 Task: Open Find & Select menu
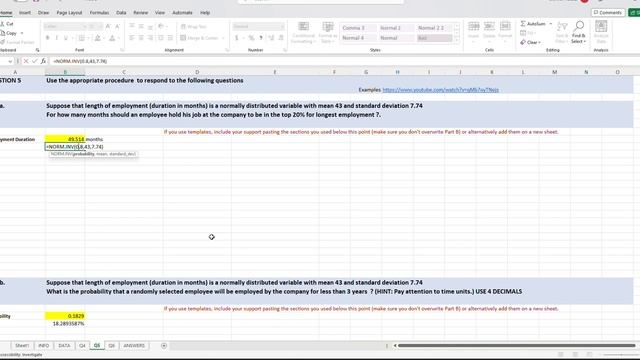pos(578,33)
